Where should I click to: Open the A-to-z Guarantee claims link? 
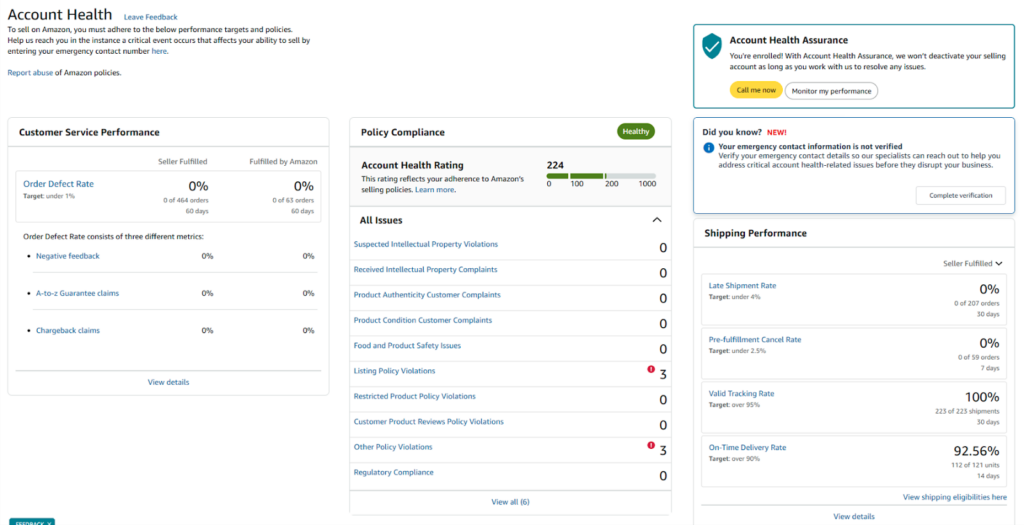78,293
